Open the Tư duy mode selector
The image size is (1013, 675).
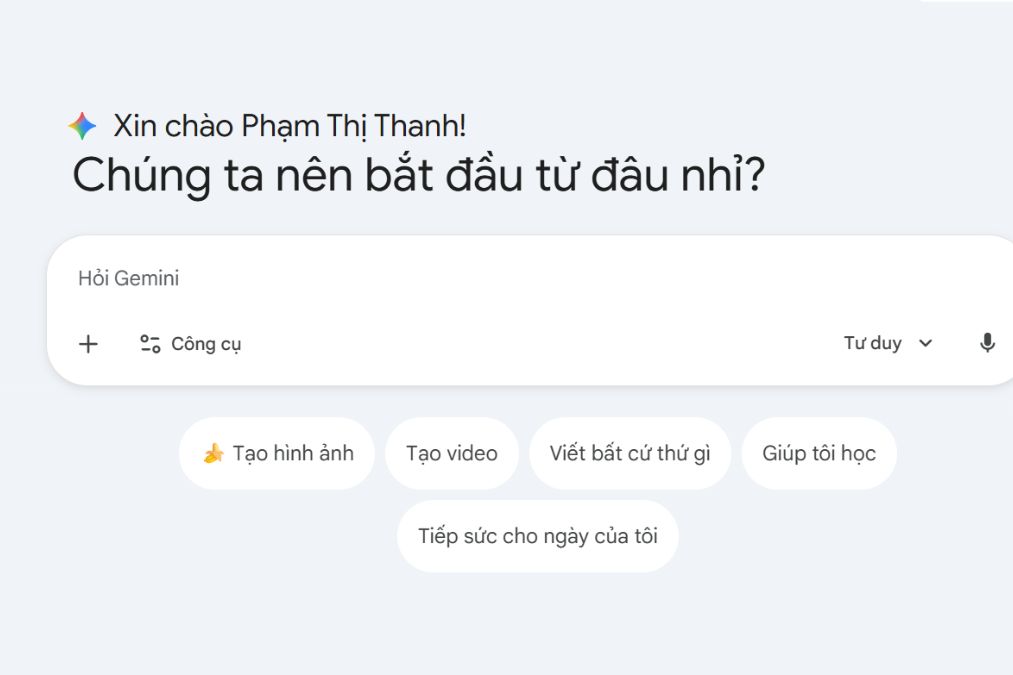point(873,343)
